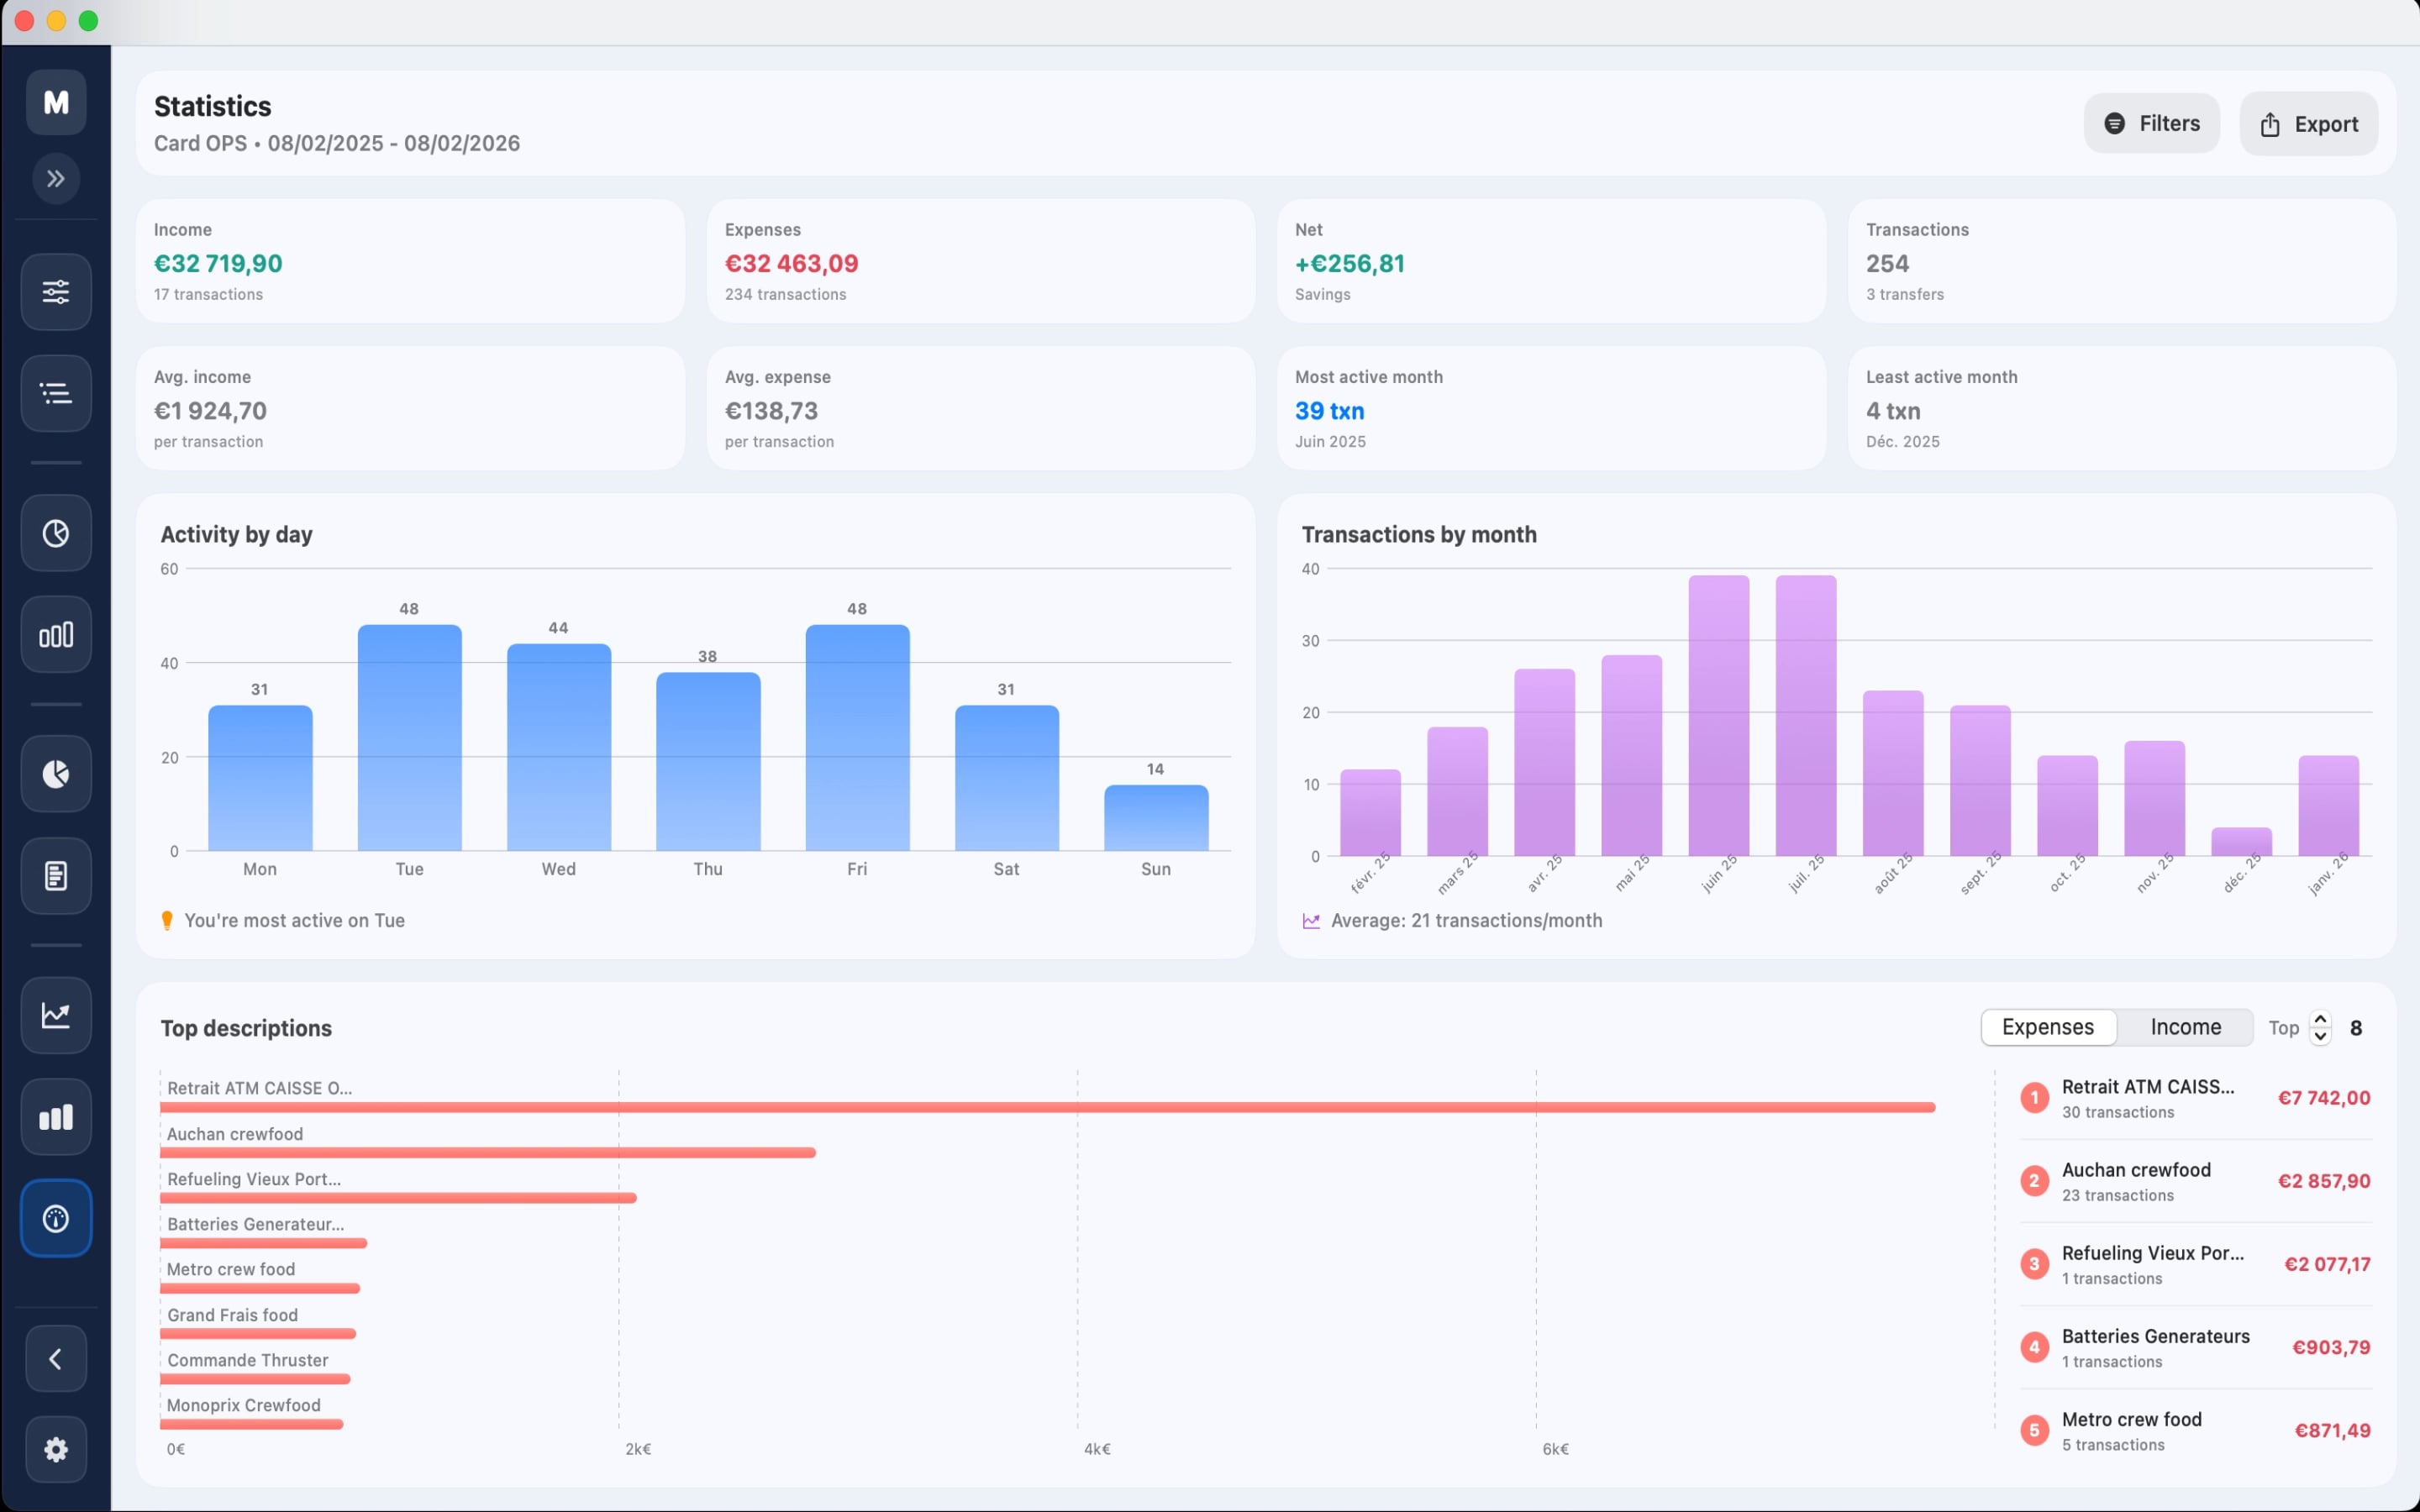This screenshot has height=1512, width=2420.
Task: Collapse the sidebar with the chevron
Action: pyautogui.click(x=56, y=1358)
